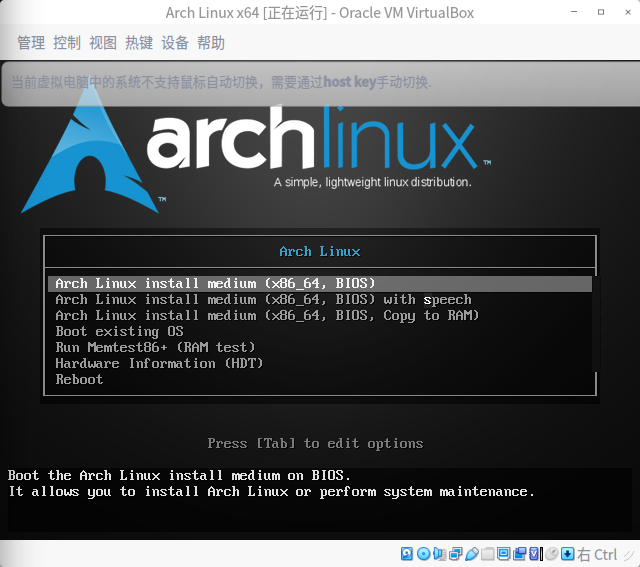Viewport: 640px width, 567px height.
Task: Click the virtualization V CPU status icon
Action: [536, 554]
